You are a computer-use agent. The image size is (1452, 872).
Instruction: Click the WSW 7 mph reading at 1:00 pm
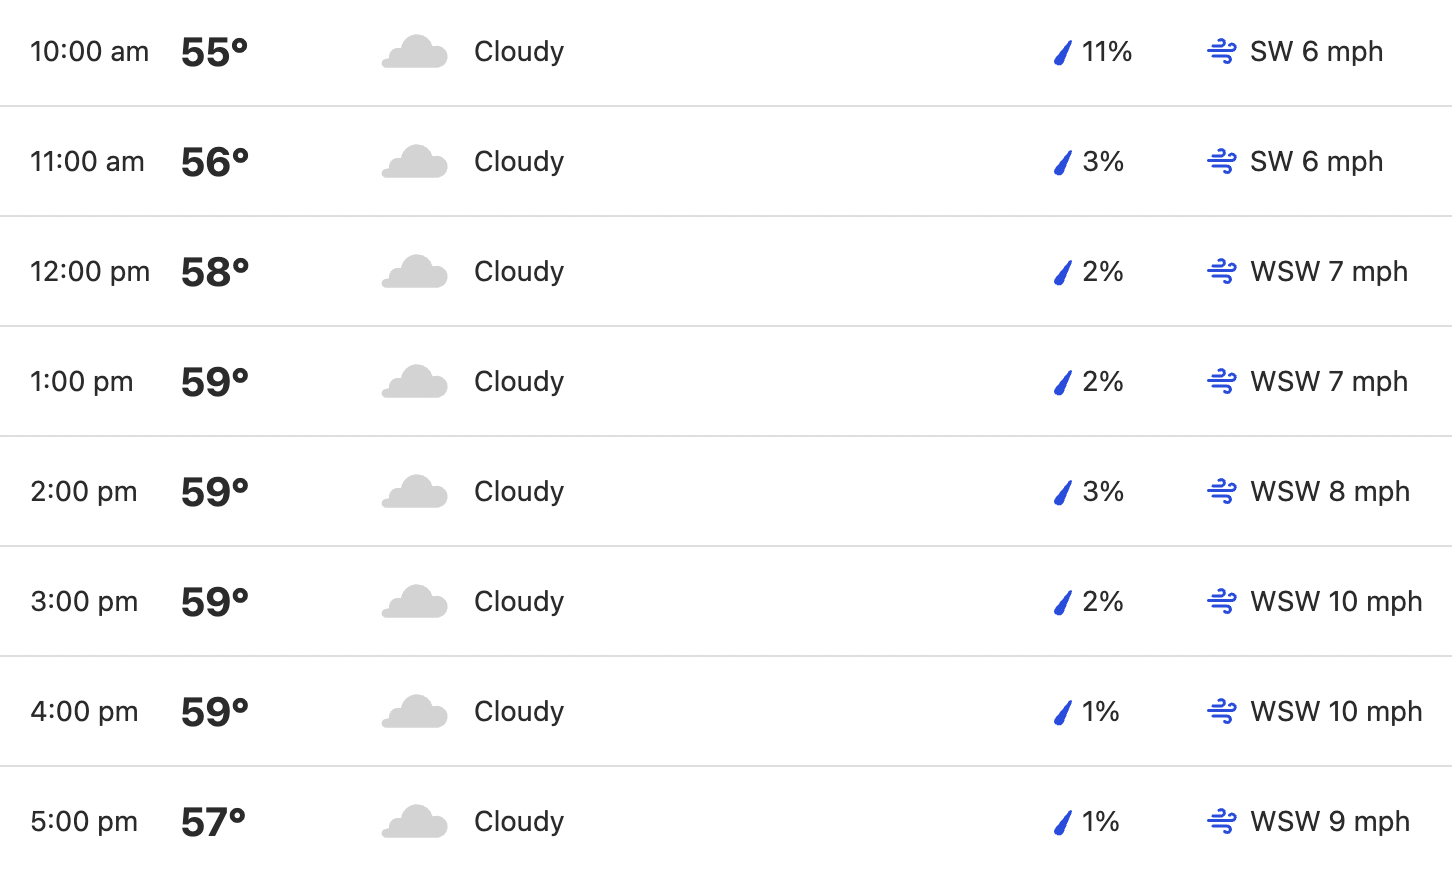coord(1329,382)
